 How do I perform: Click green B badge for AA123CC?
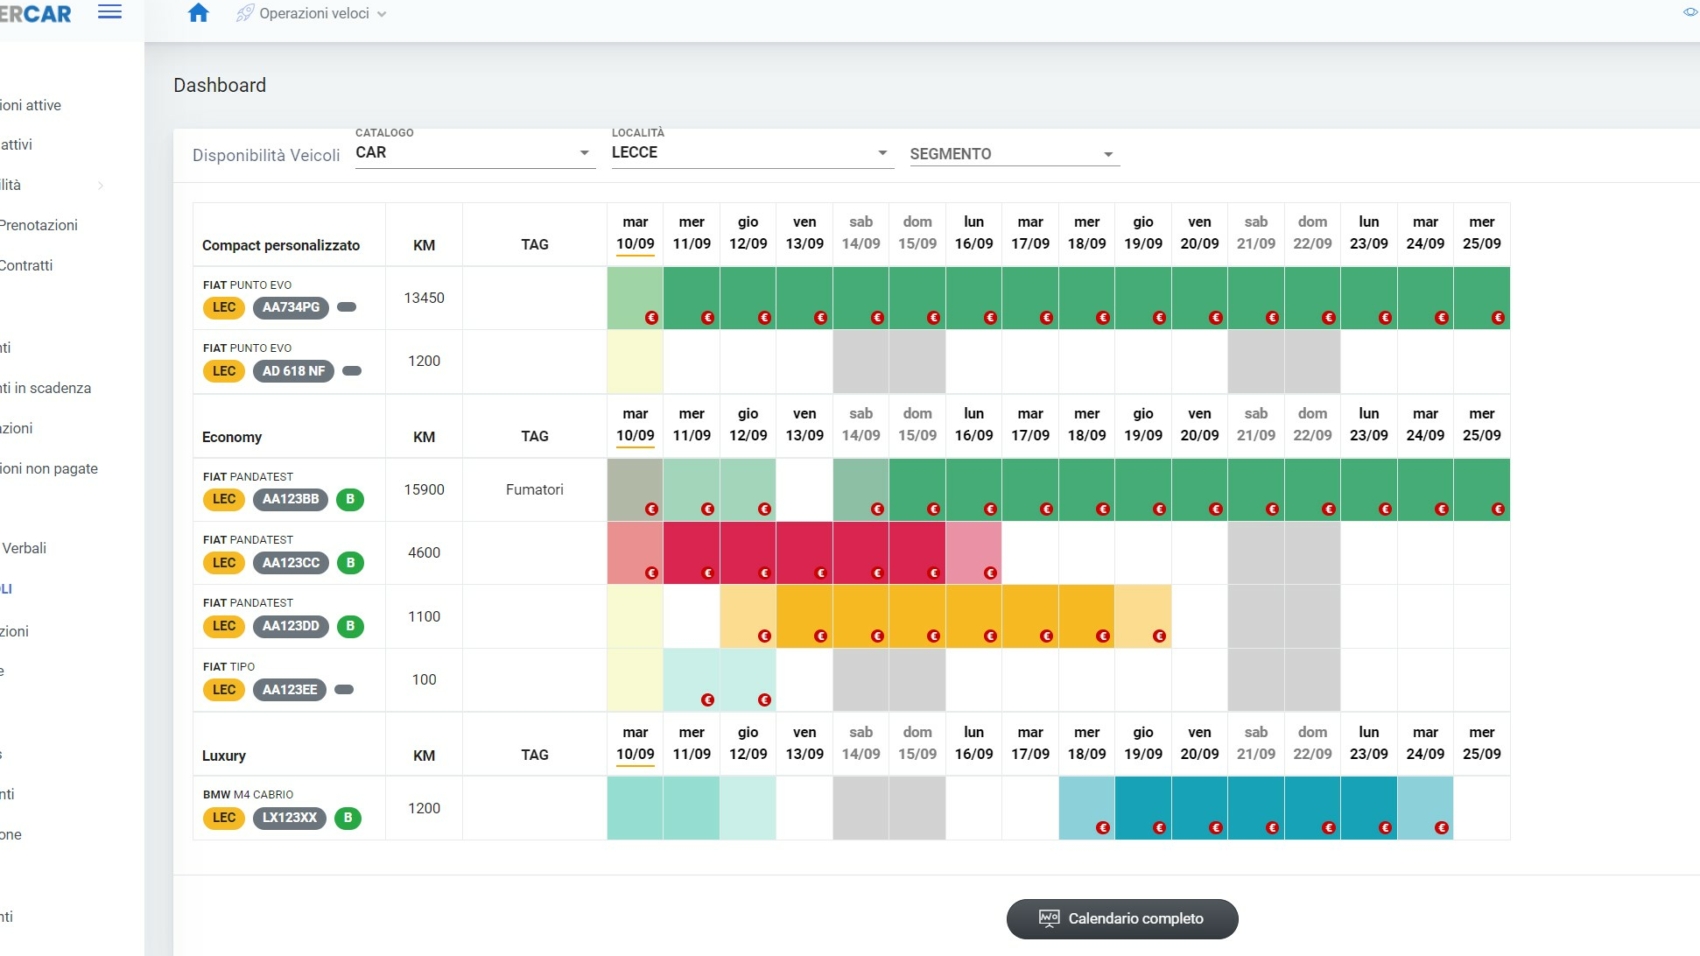point(350,563)
